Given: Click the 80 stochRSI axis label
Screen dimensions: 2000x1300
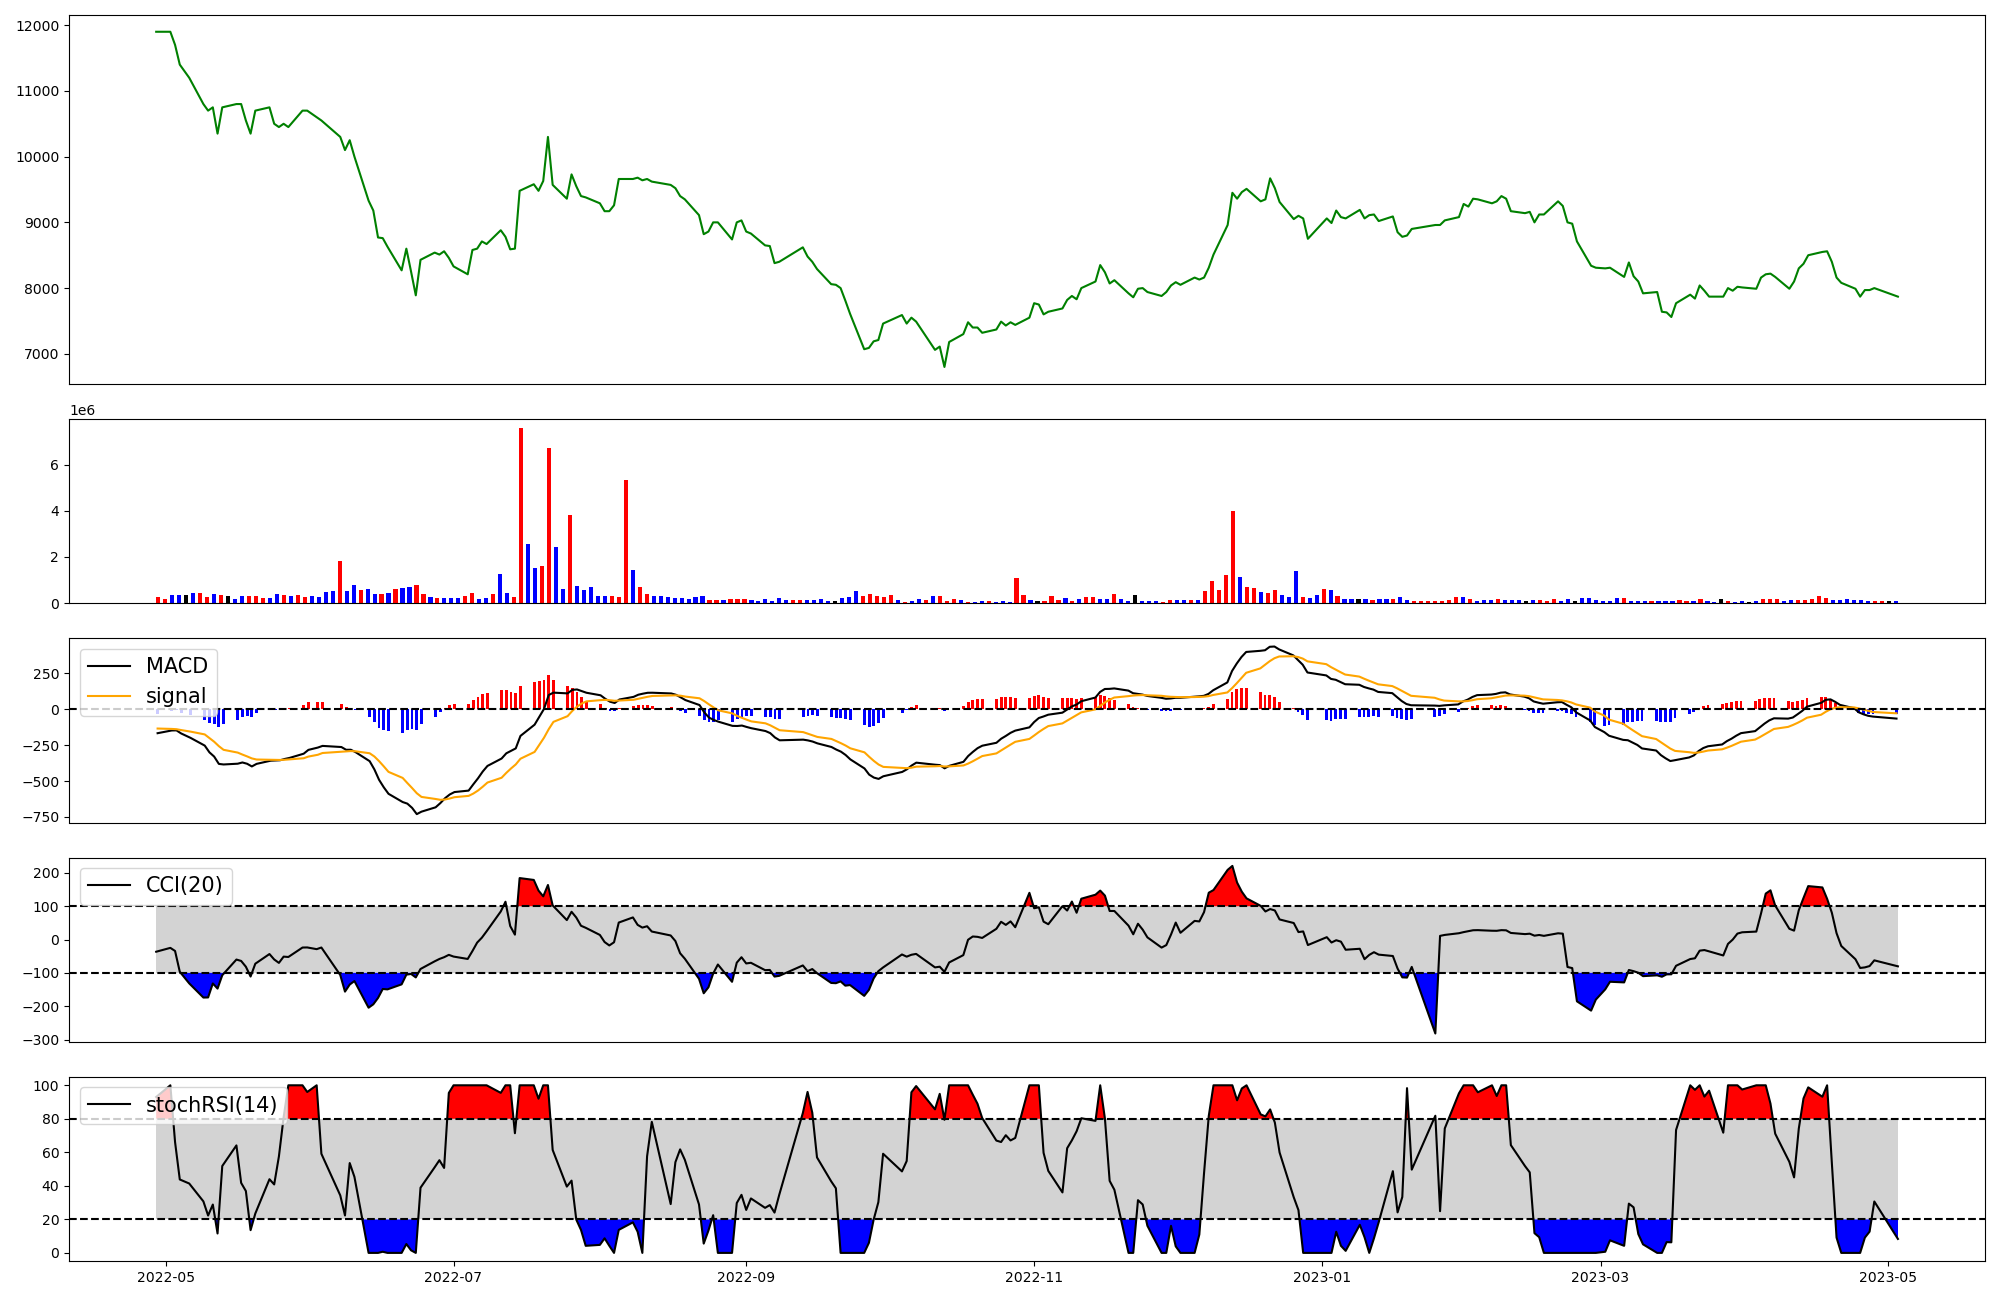Looking at the screenshot, I should point(50,1119).
